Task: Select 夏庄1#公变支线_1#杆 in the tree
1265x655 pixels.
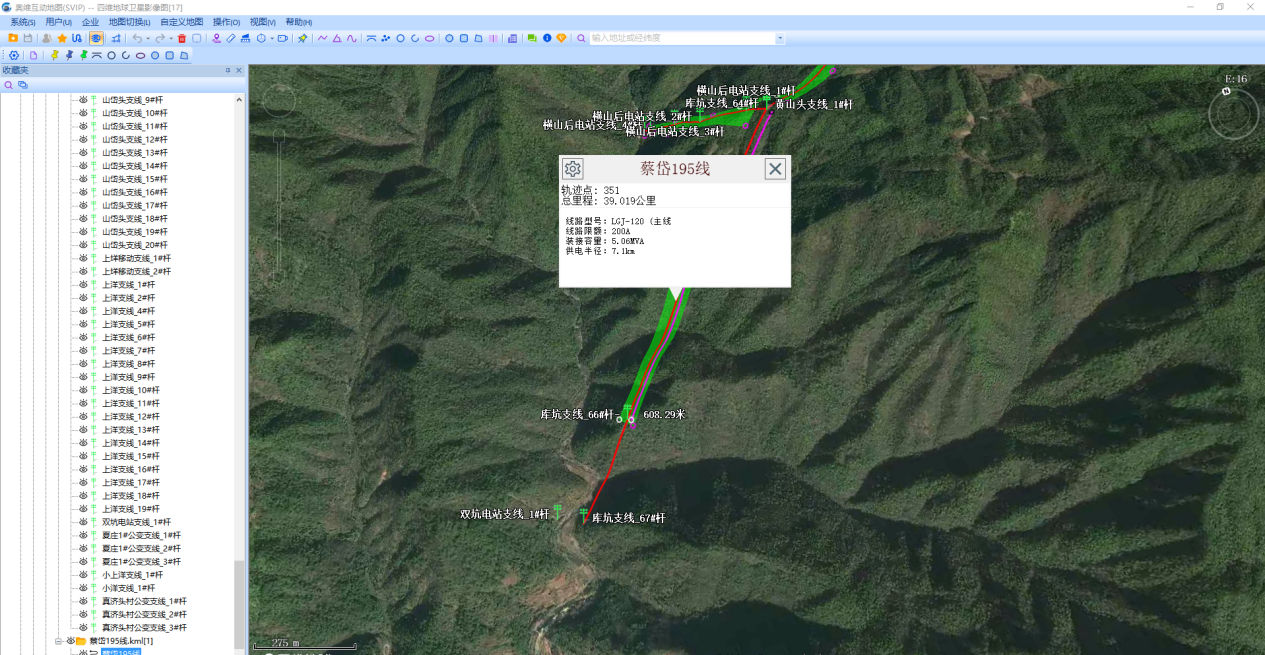Action: click(x=141, y=535)
